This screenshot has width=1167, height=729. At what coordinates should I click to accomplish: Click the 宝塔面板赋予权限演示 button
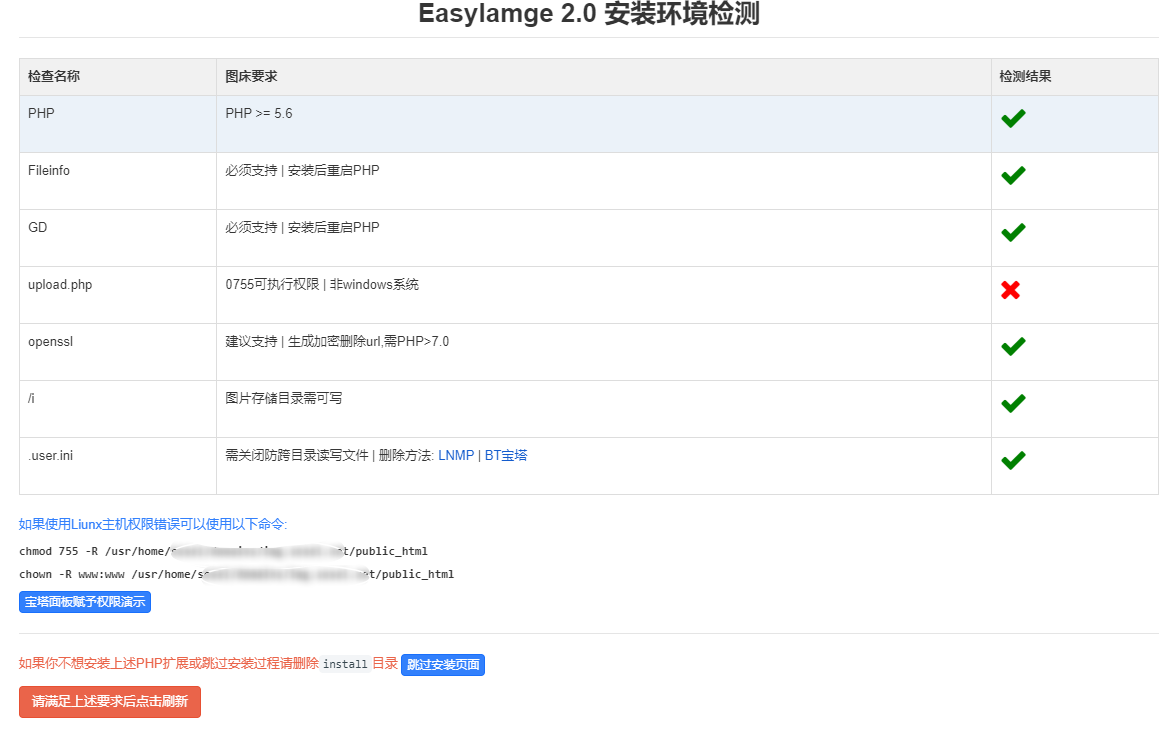pos(85,602)
